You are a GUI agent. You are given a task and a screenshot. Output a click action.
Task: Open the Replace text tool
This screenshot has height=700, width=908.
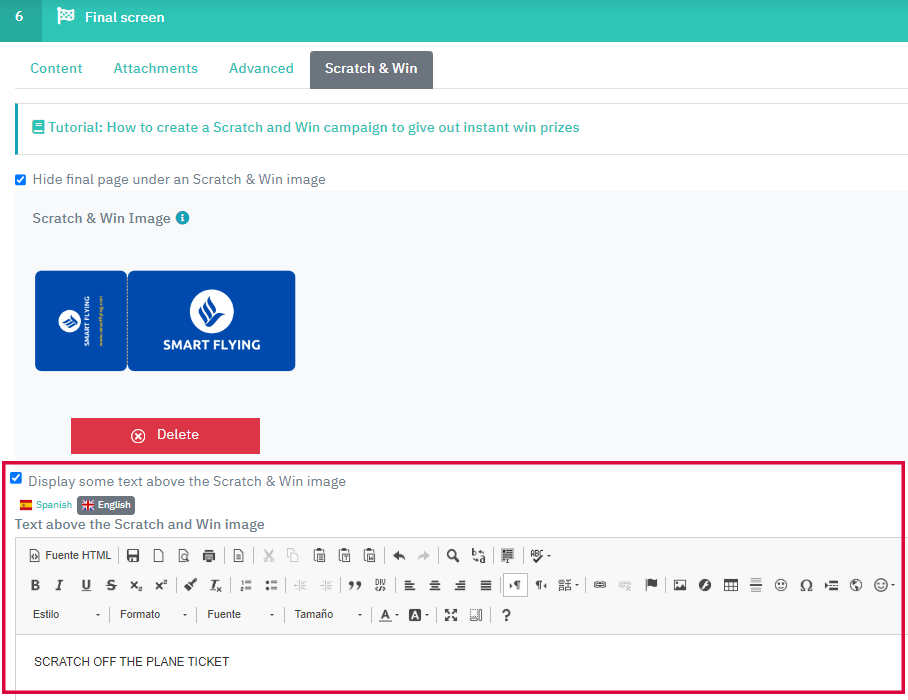click(478, 556)
